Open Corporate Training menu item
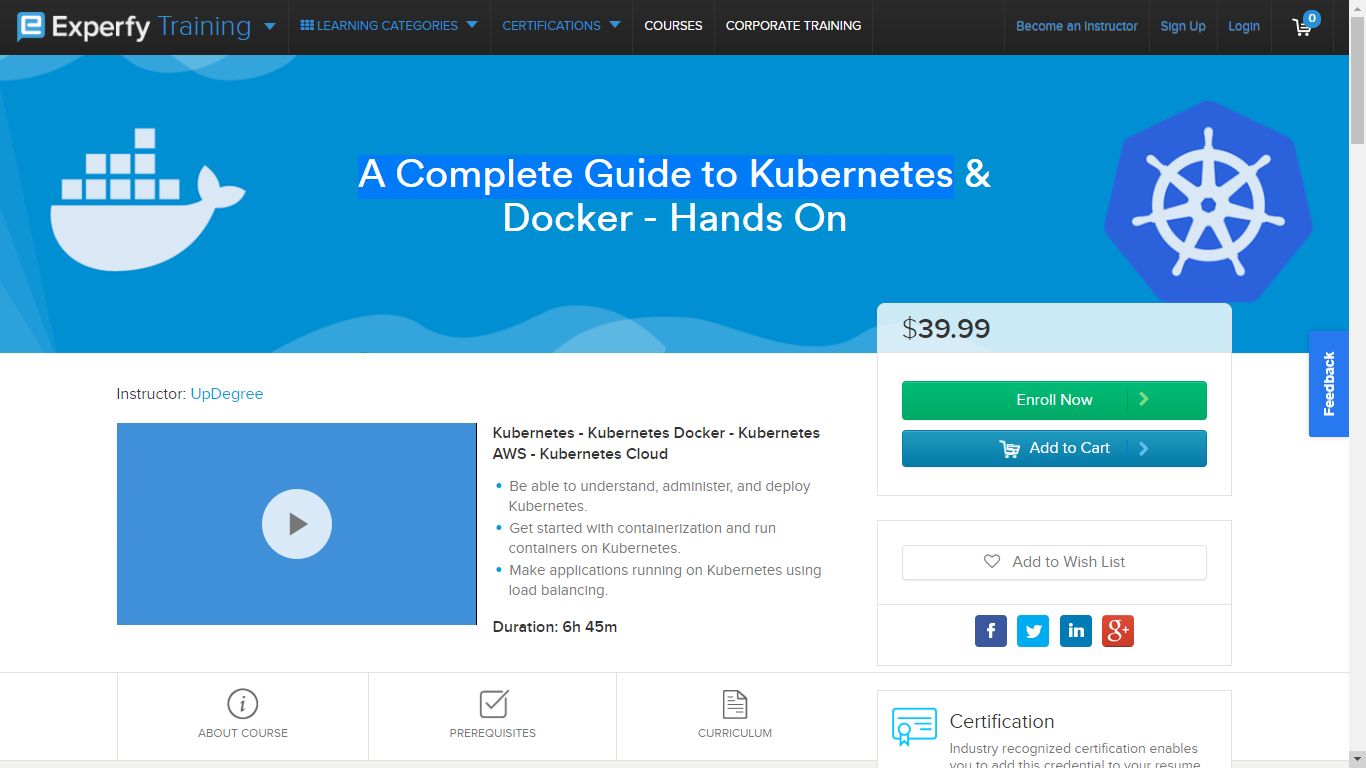This screenshot has width=1366, height=768. [793, 26]
